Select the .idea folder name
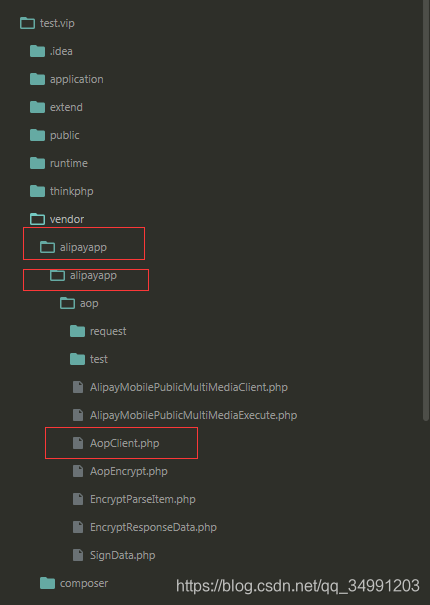430x605 pixels. tap(61, 51)
